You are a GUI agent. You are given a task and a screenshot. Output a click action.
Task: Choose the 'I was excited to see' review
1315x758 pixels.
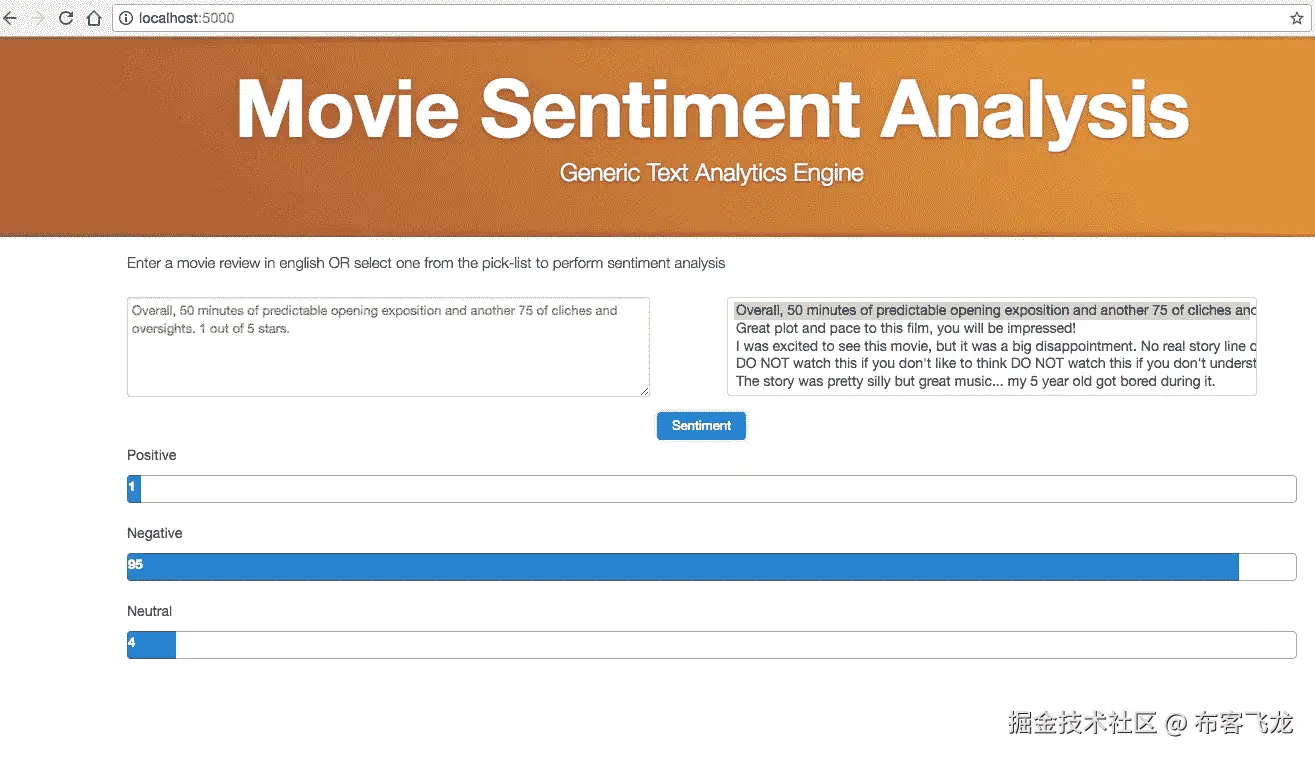(990, 346)
